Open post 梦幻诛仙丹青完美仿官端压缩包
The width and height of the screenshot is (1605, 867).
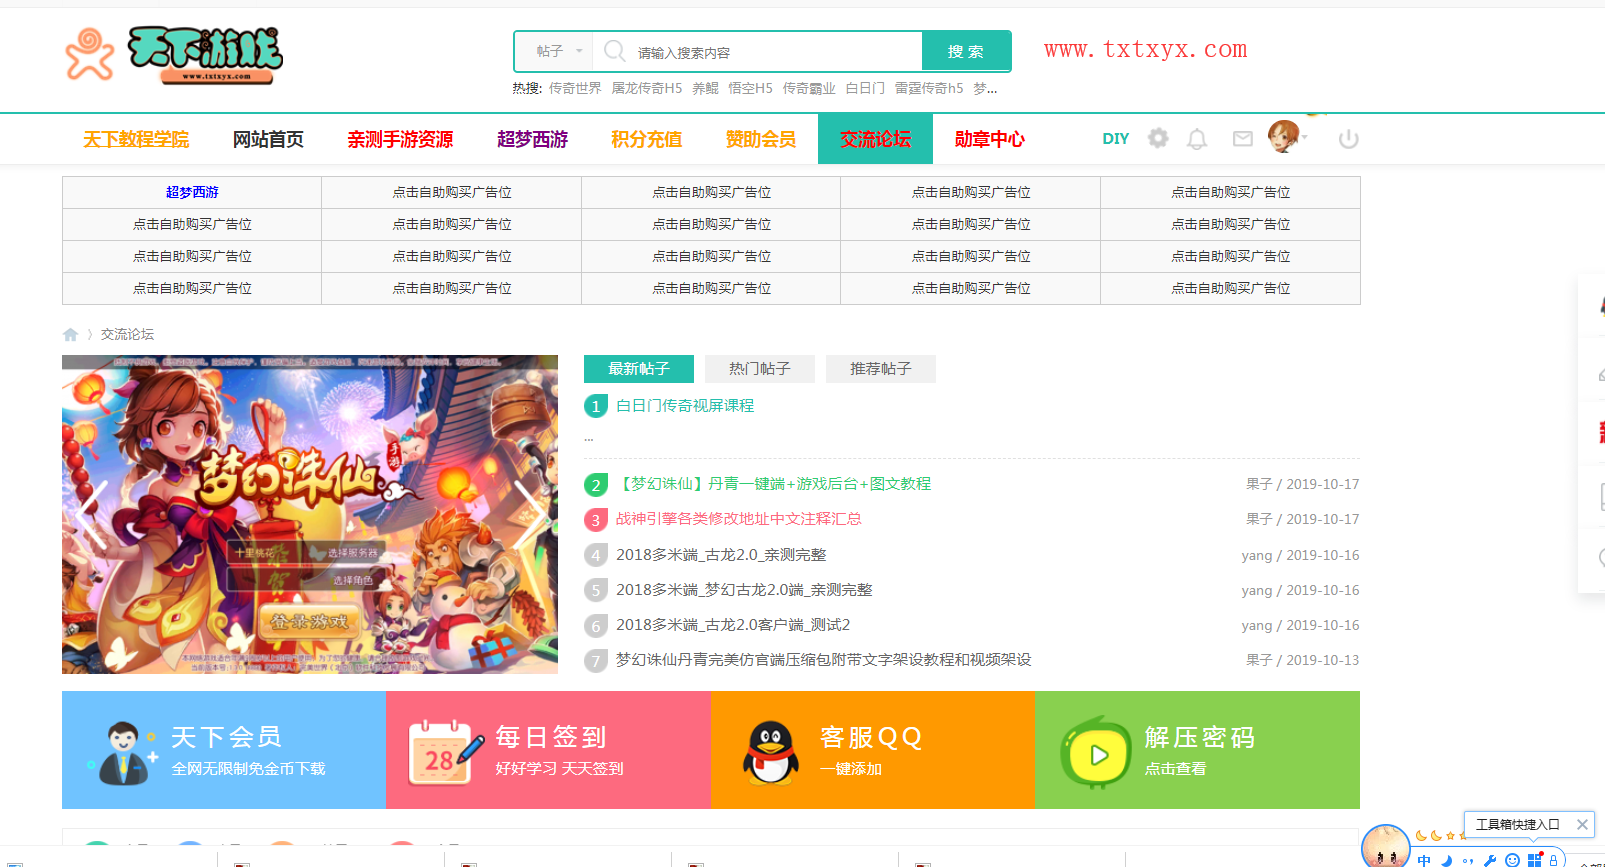click(823, 660)
